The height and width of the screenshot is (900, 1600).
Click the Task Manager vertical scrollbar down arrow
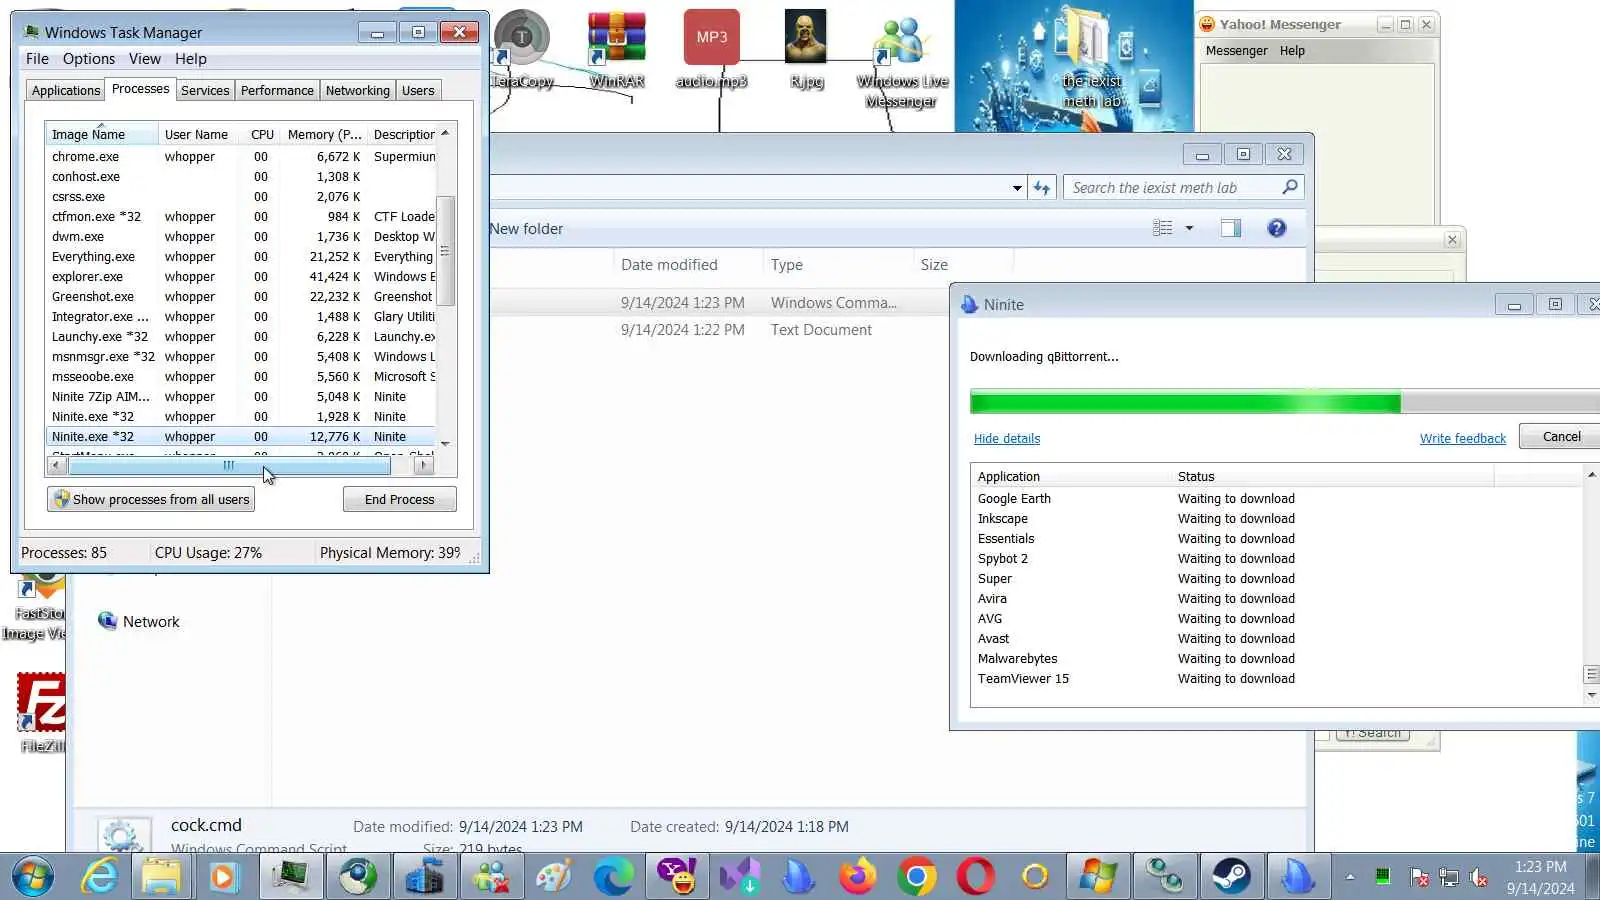[445, 443]
